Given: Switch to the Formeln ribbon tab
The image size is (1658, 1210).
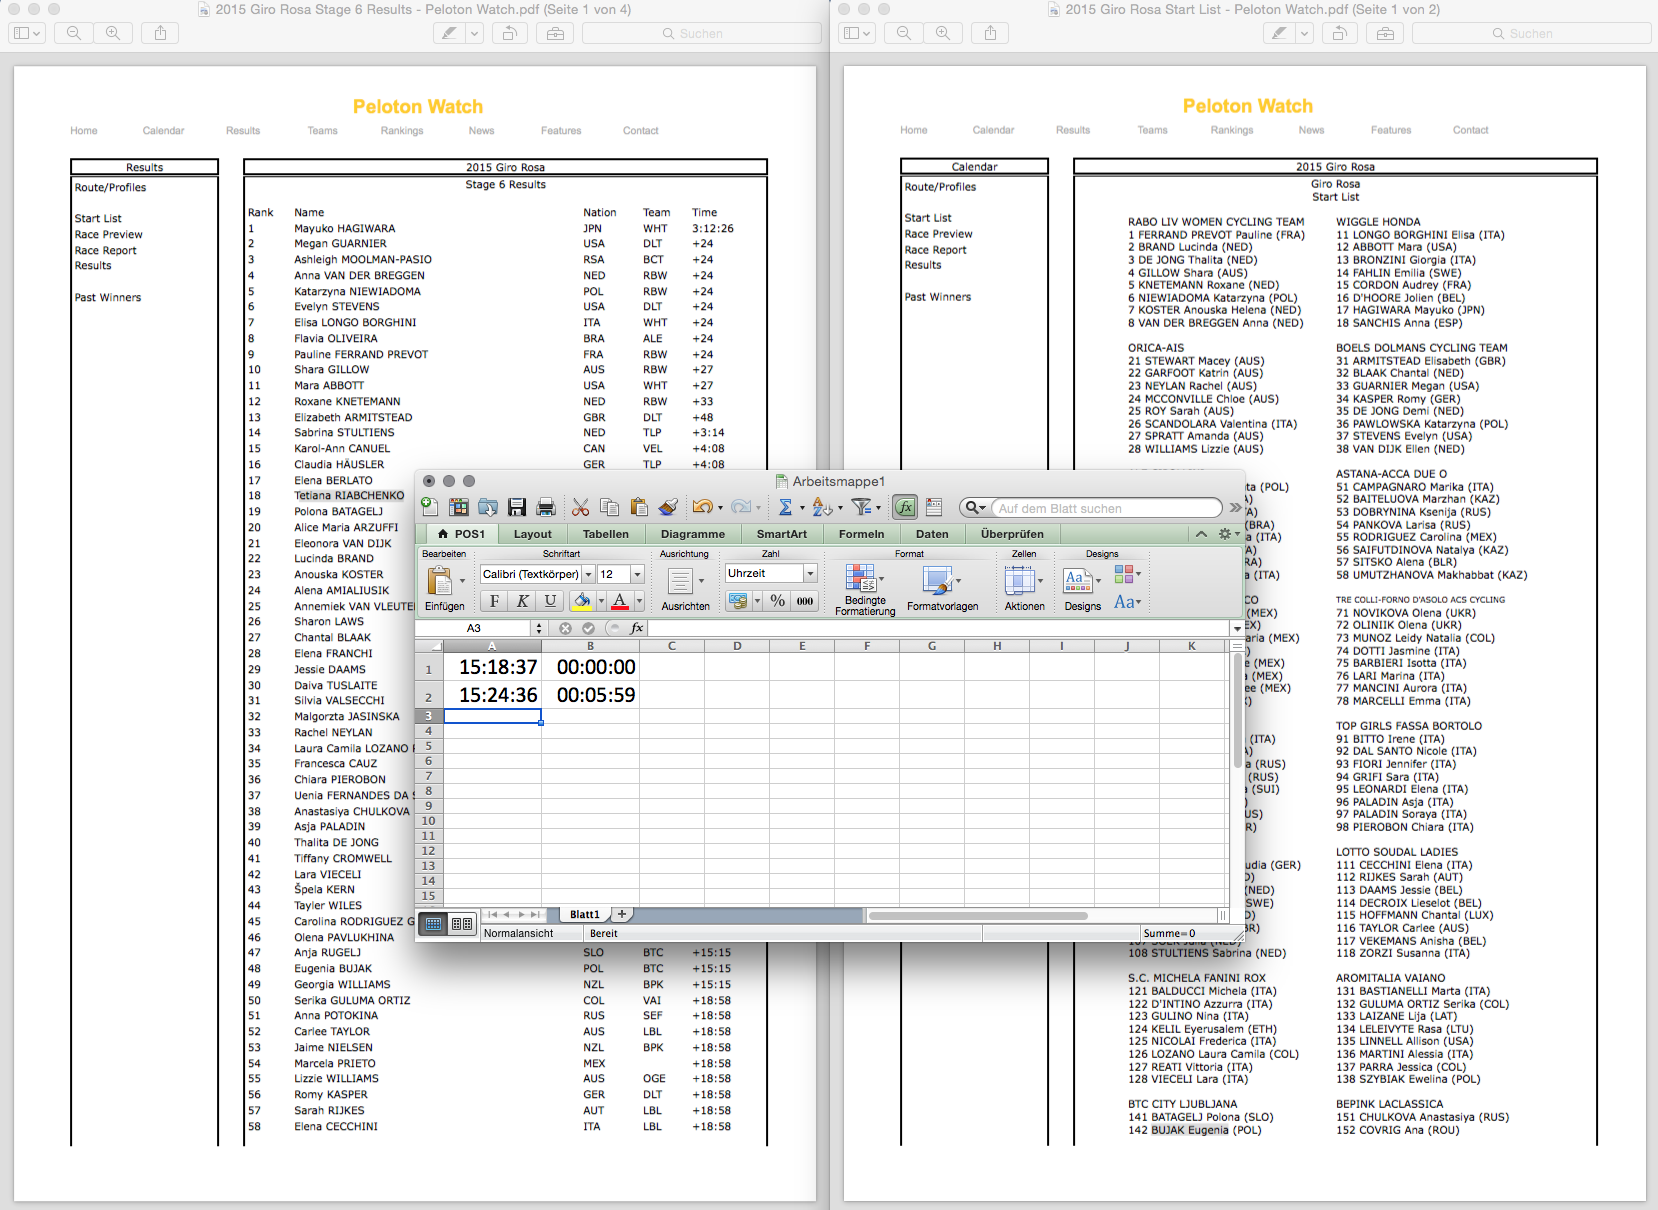Looking at the screenshot, I should [861, 534].
